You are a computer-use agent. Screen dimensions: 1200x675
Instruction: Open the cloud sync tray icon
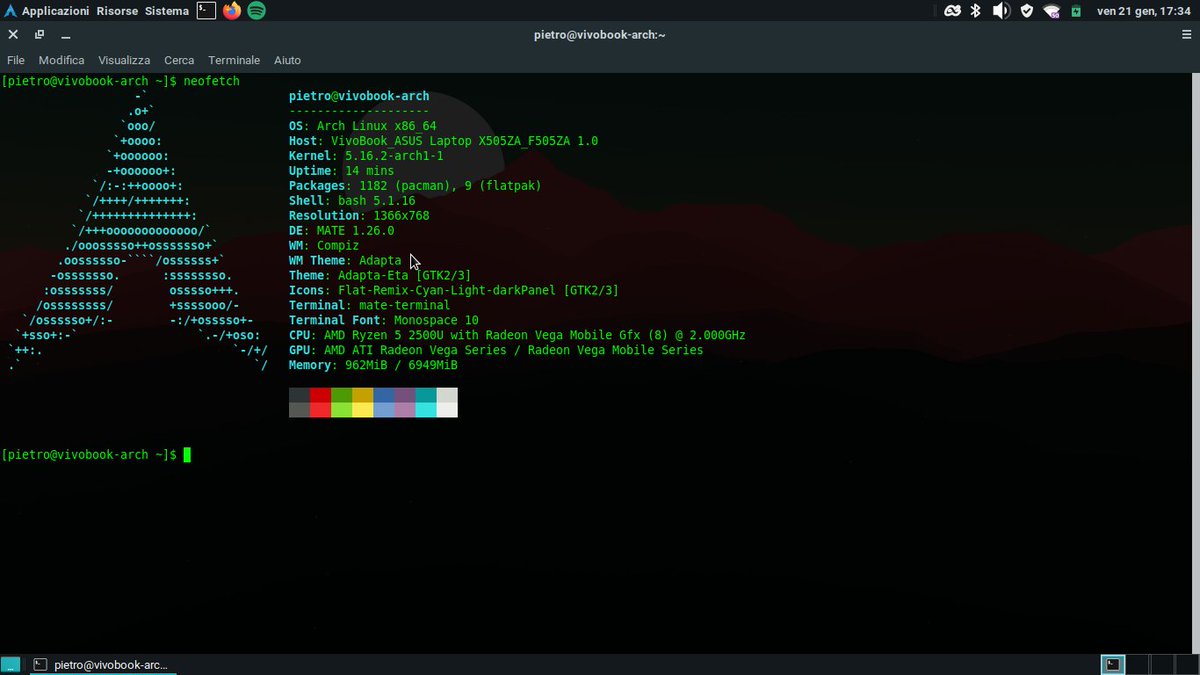pos(952,11)
